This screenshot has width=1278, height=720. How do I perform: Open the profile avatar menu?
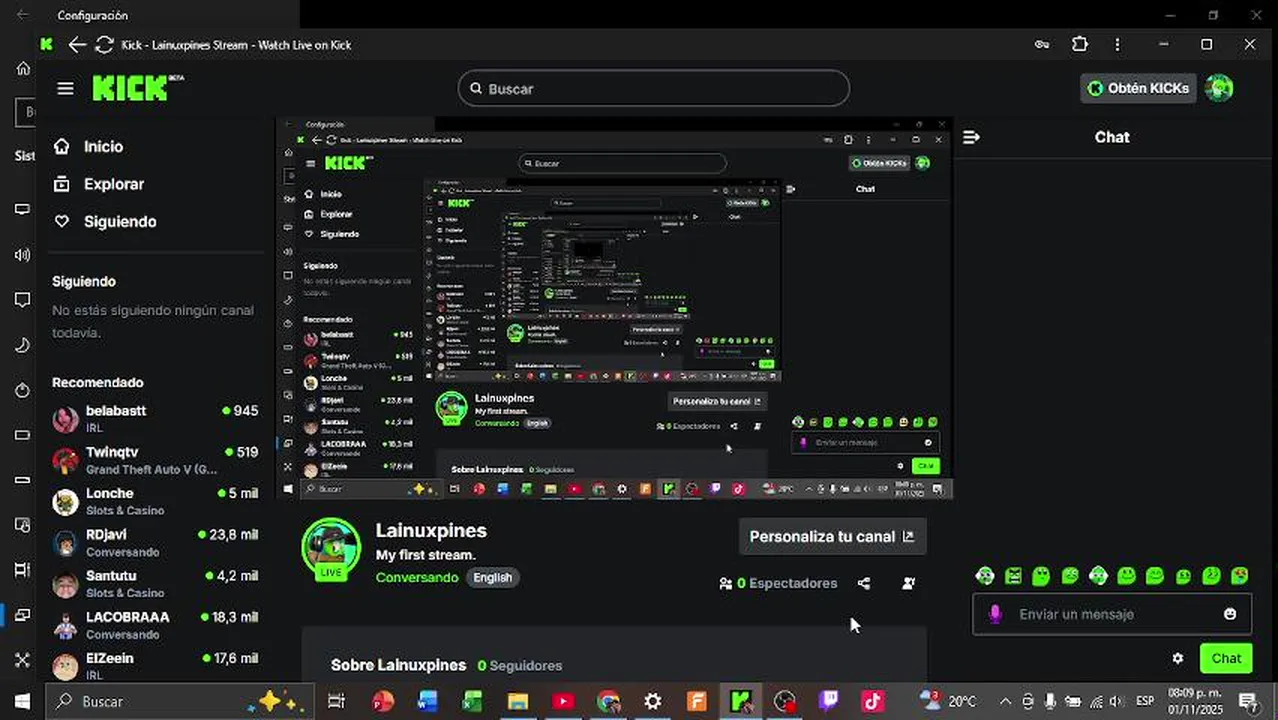1219,88
